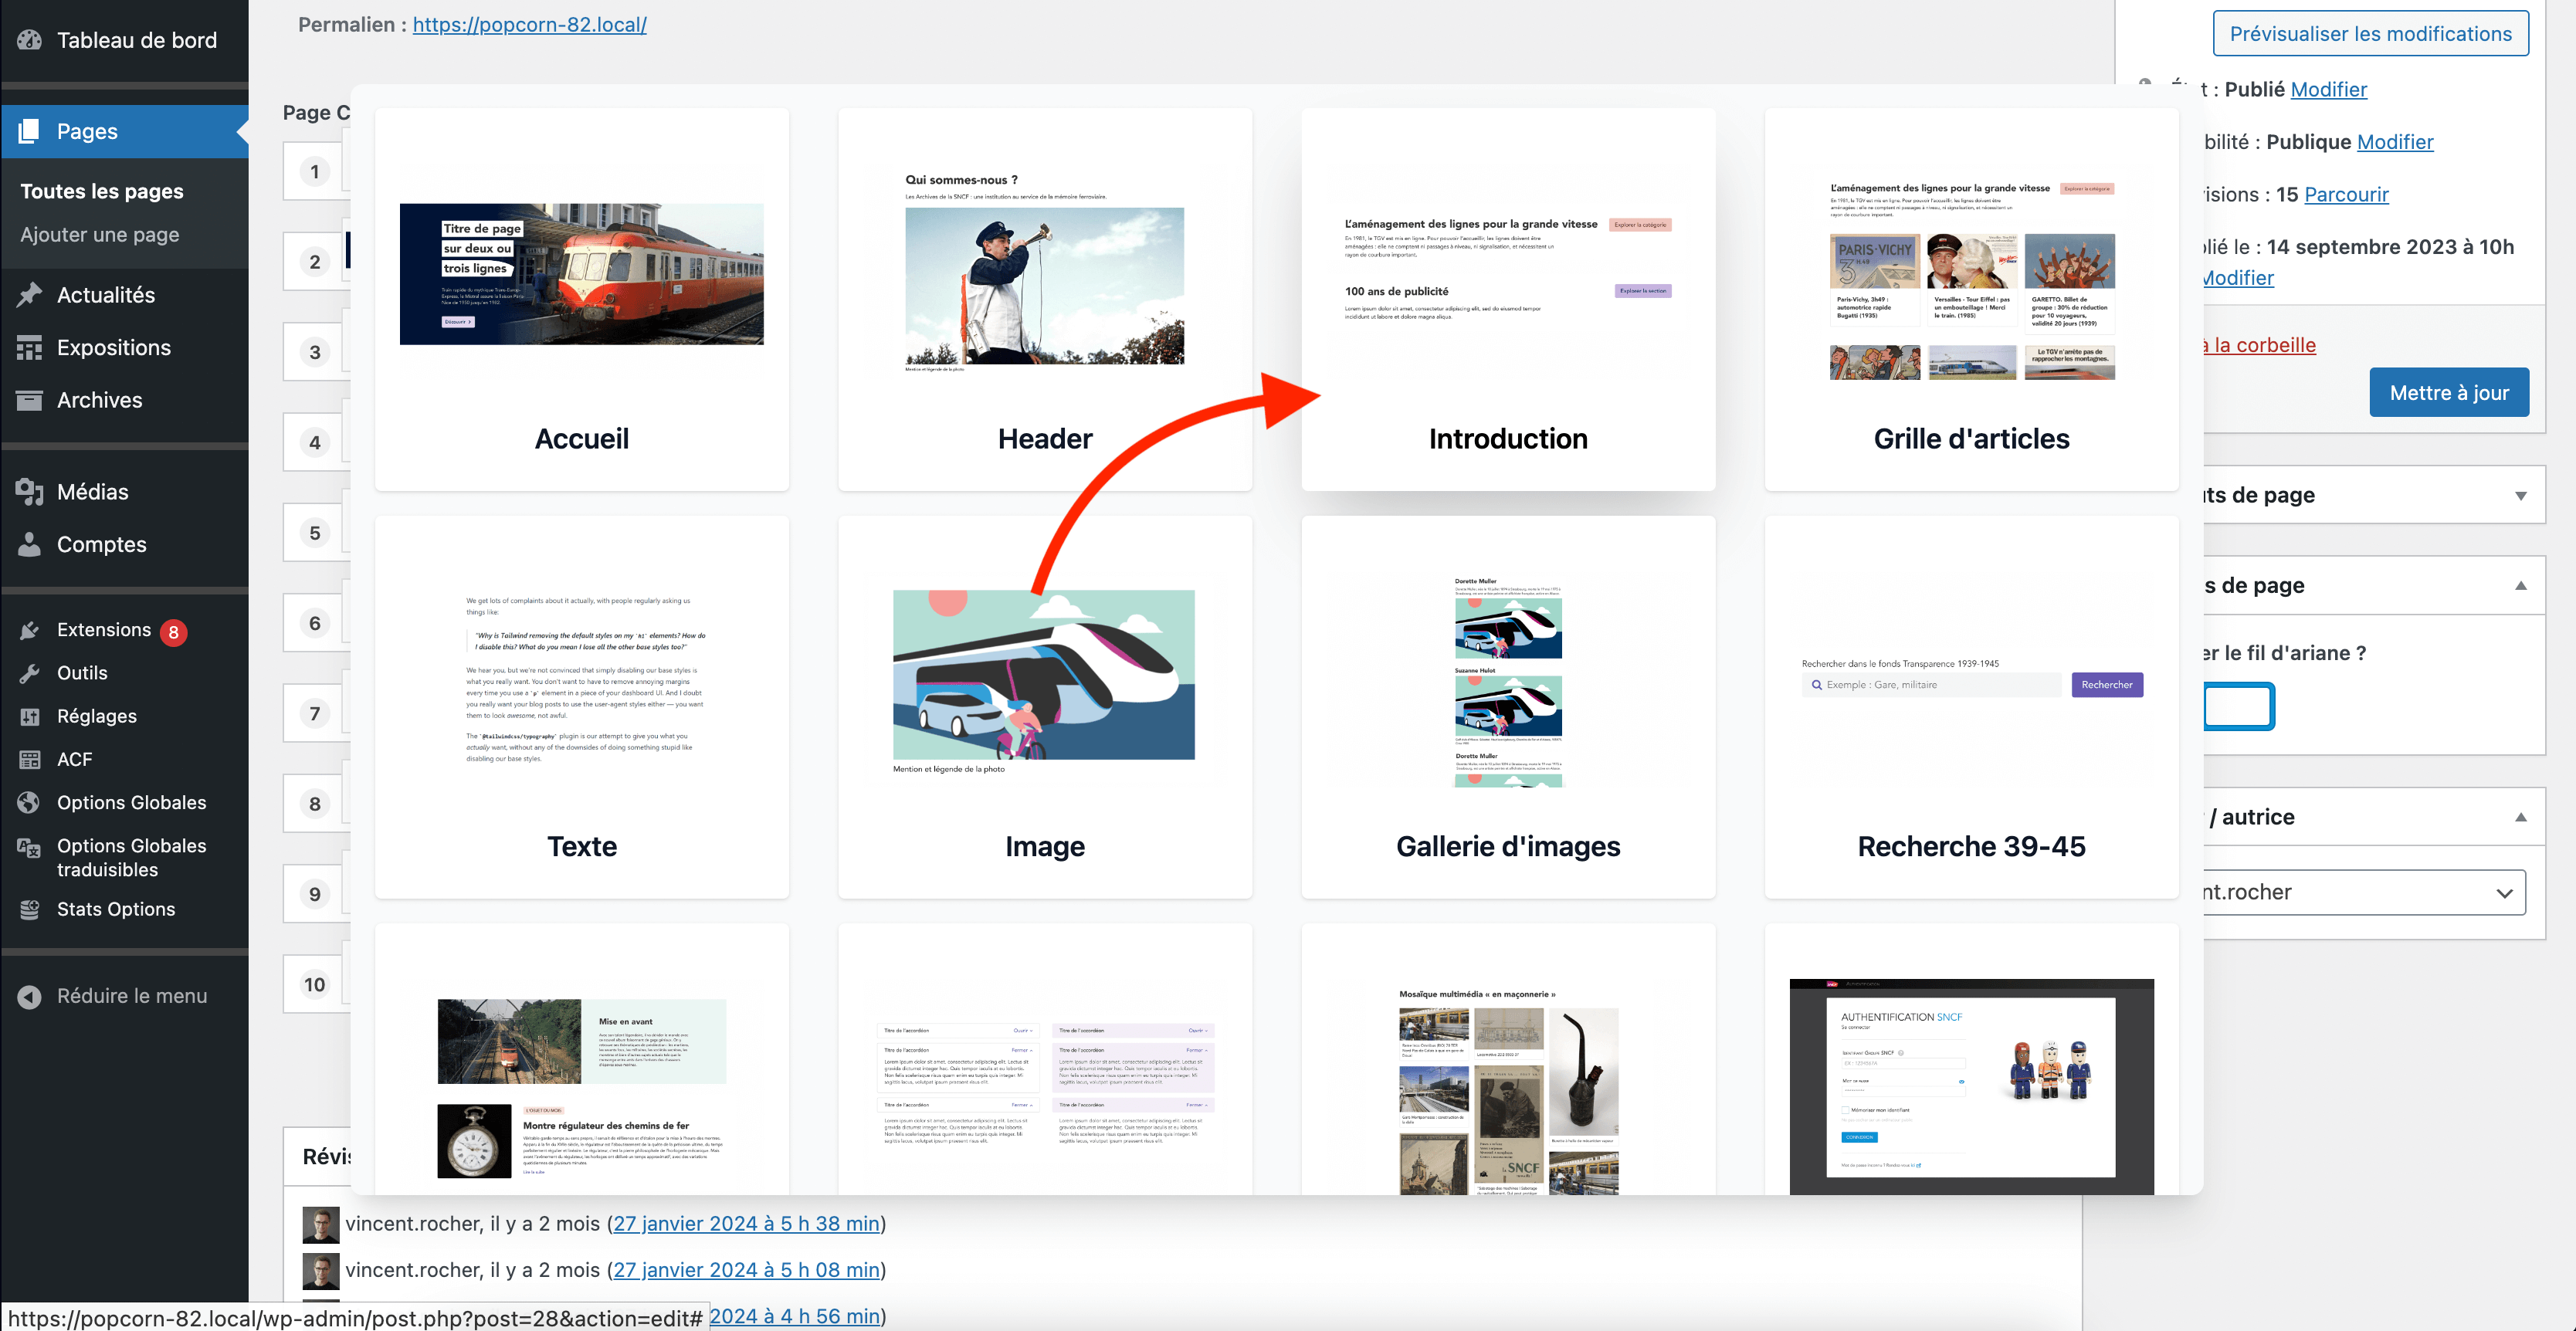Move page to la corbeille
This screenshot has width=2576, height=1331.
pos(2260,345)
